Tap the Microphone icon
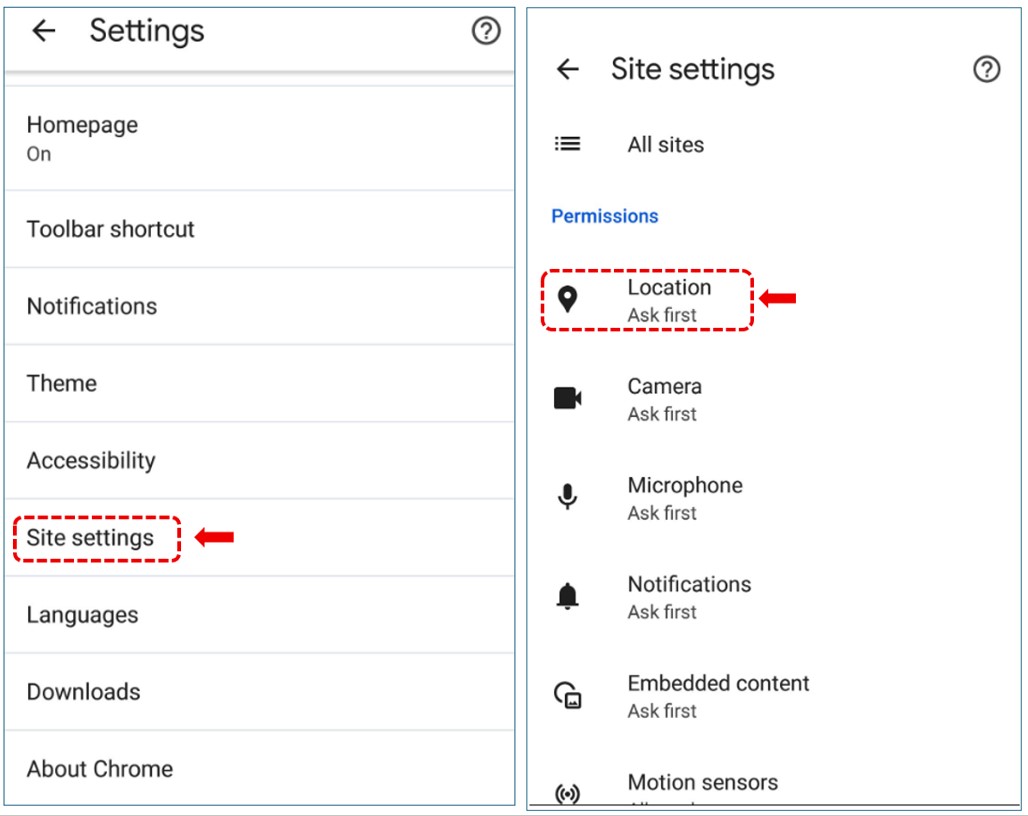This screenshot has width=1028, height=816. [567, 497]
